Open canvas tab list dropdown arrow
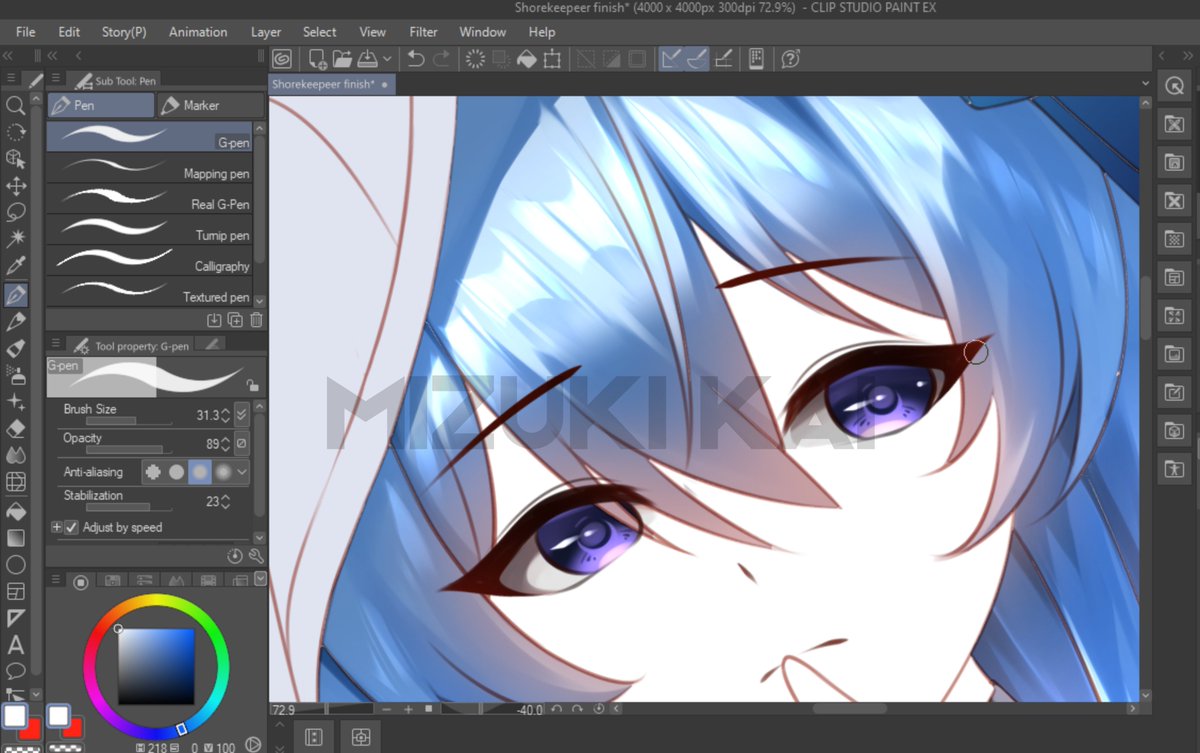This screenshot has height=753, width=1200. 1146,84
